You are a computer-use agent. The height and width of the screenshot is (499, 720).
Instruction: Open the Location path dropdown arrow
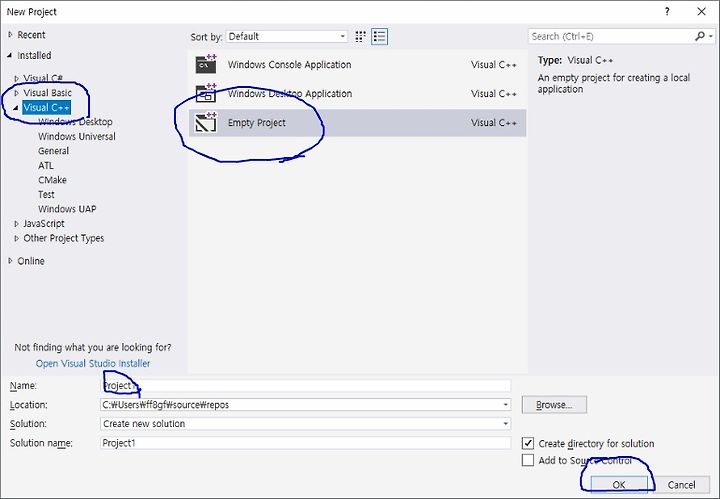505,405
